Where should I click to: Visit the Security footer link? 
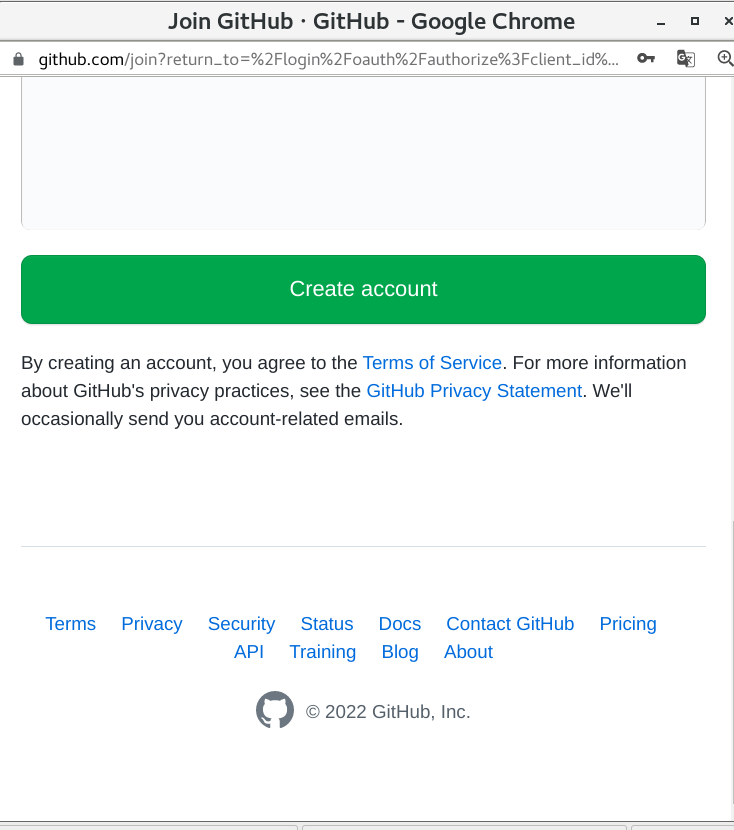tap(241, 624)
